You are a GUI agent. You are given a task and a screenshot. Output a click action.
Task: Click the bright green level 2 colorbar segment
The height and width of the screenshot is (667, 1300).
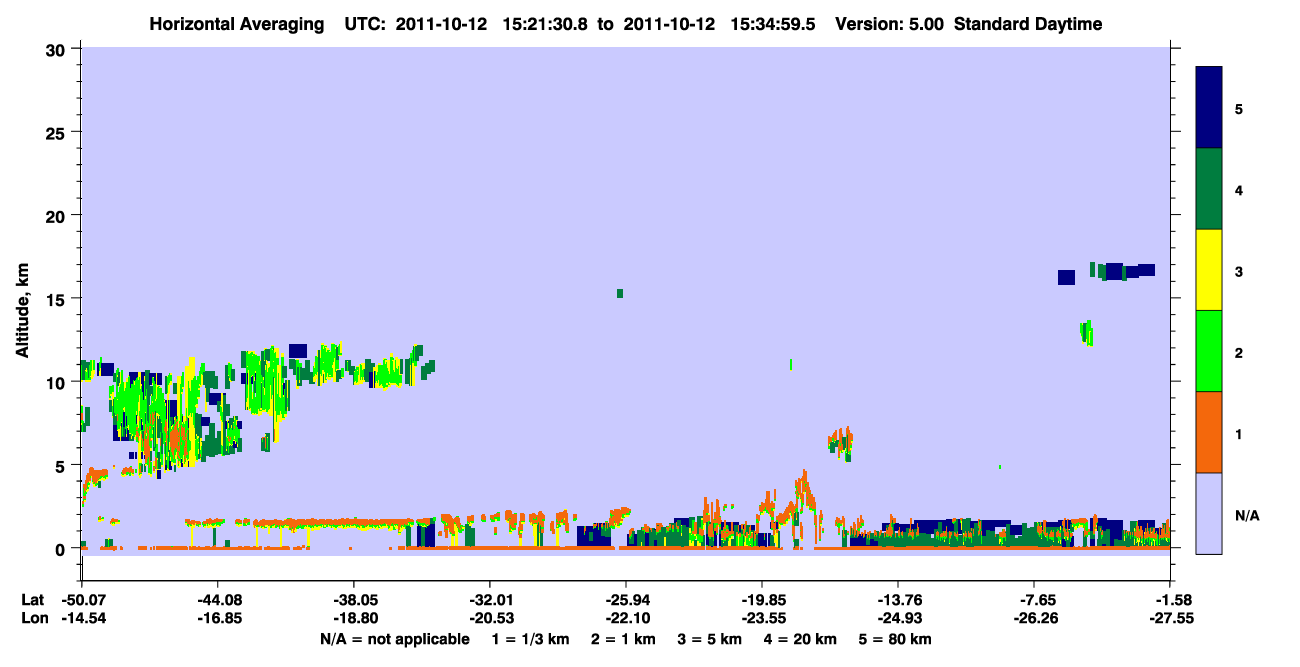click(1209, 351)
